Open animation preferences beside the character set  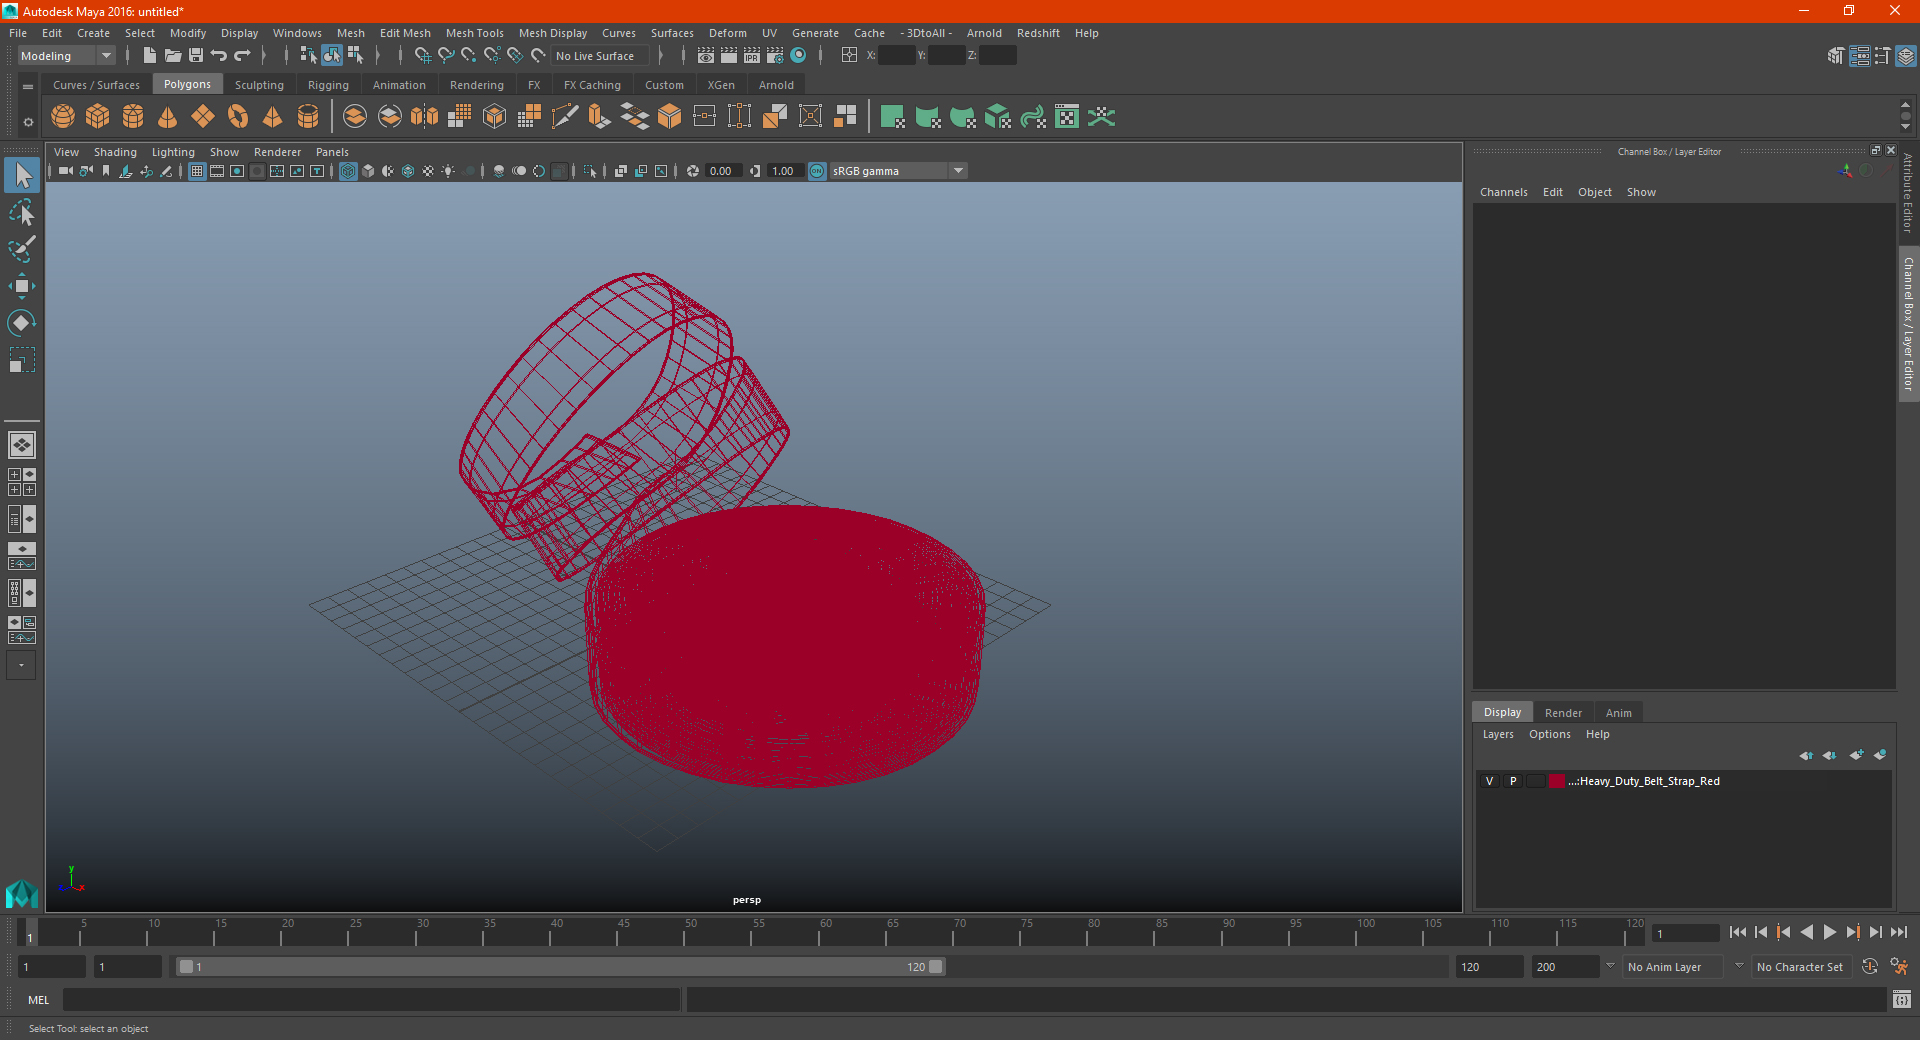click(x=1899, y=967)
